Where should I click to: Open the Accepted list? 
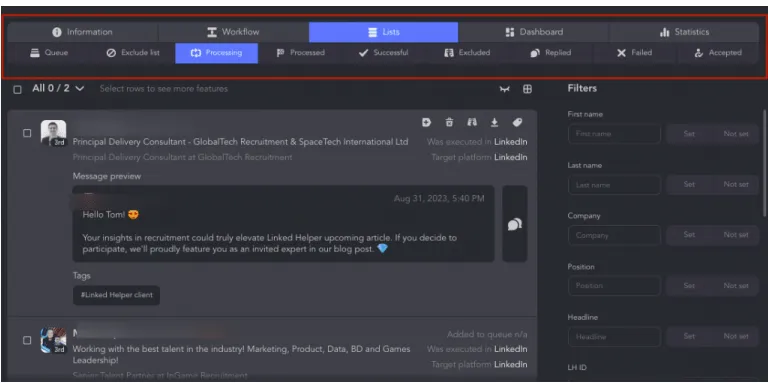tap(718, 53)
